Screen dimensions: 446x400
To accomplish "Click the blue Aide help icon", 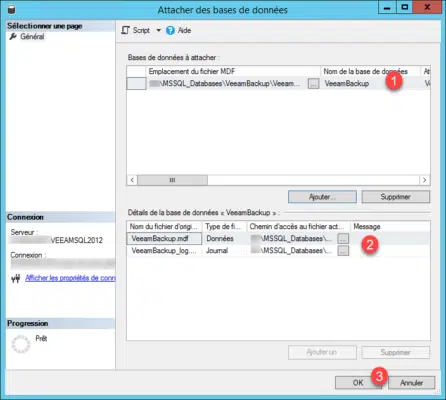I will click(170, 30).
